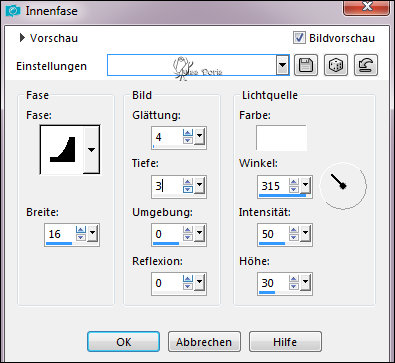Click the Tiefe value field showing 3

[x=167, y=186]
